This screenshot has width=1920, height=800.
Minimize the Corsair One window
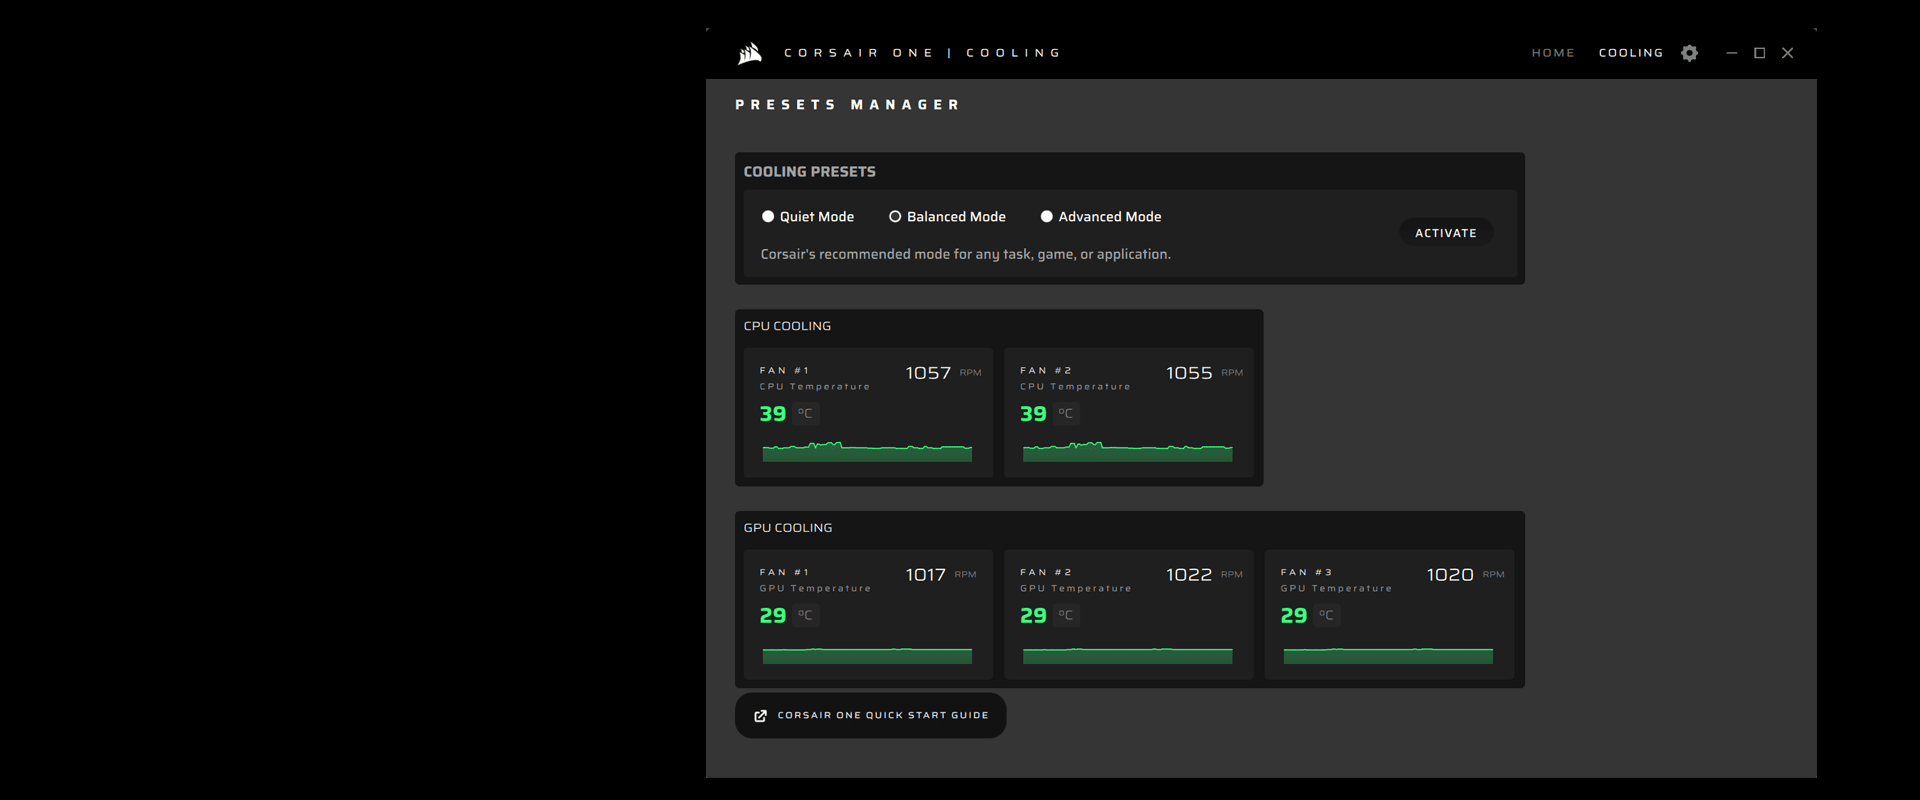[x=1732, y=53]
